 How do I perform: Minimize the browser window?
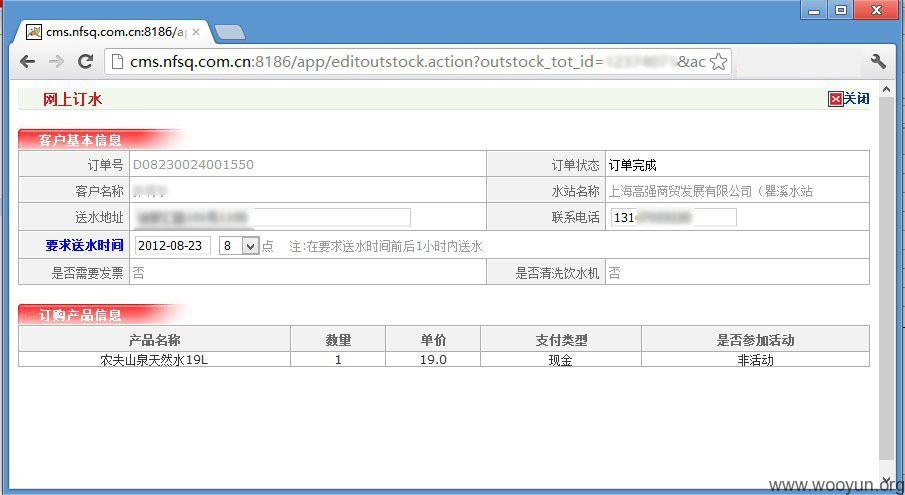(x=814, y=10)
